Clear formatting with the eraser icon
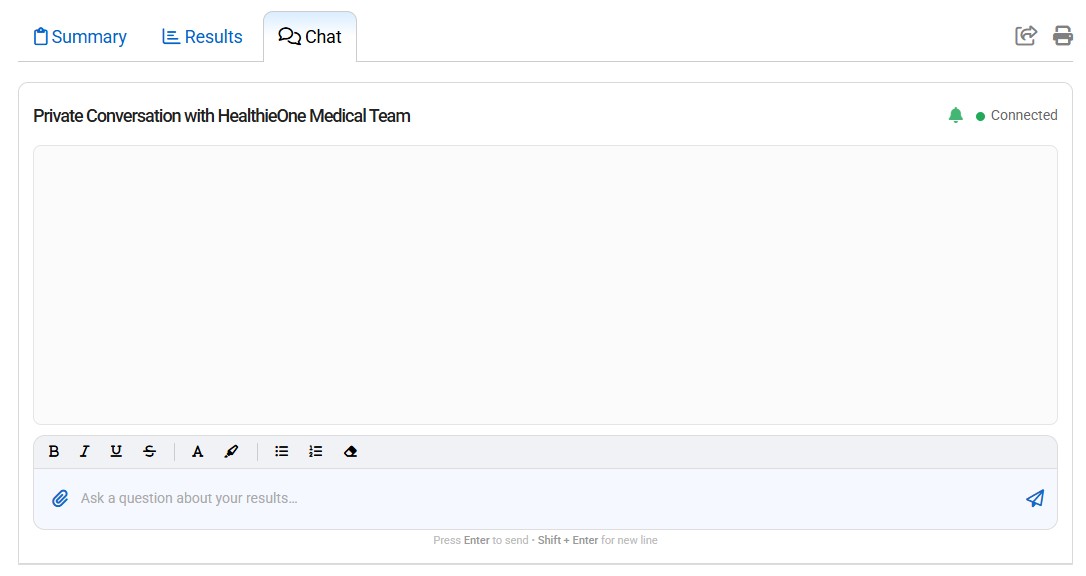The height and width of the screenshot is (576, 1086). [x=350, y=452]
